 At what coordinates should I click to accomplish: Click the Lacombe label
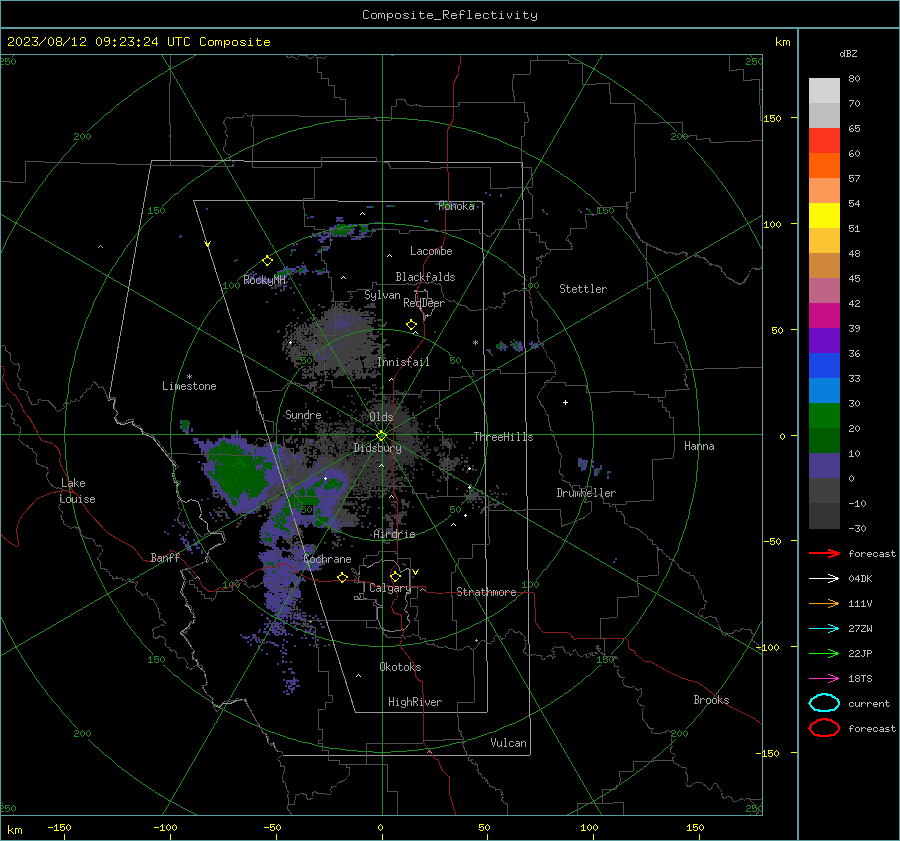431,251
